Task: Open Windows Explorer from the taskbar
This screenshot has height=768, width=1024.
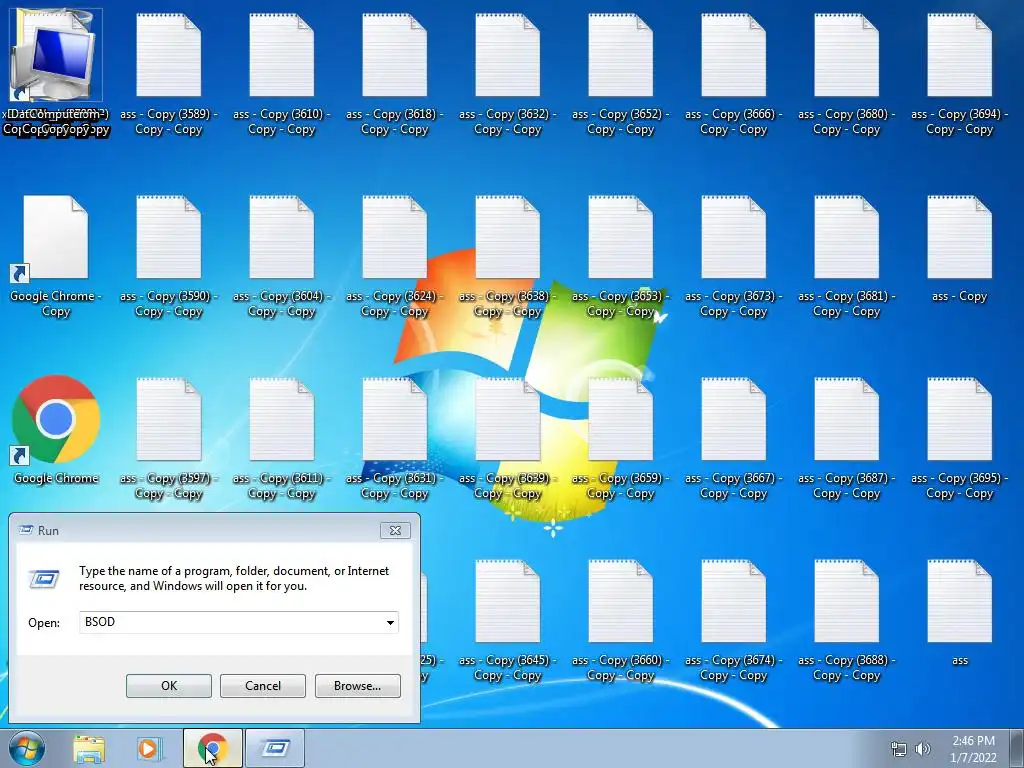Action: click(89, 748)
